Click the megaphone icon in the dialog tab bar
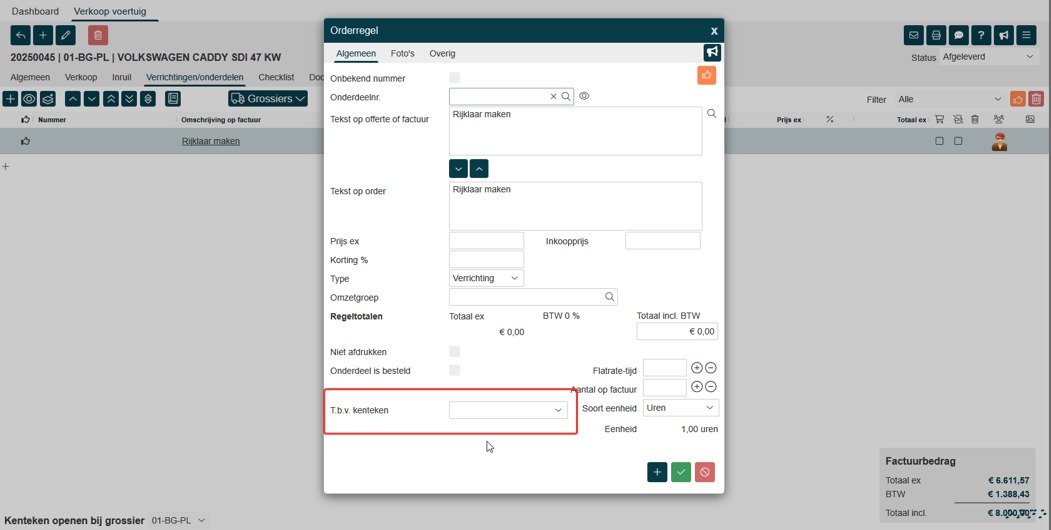This screenshot has height=530, width=1051. point(712,53)
